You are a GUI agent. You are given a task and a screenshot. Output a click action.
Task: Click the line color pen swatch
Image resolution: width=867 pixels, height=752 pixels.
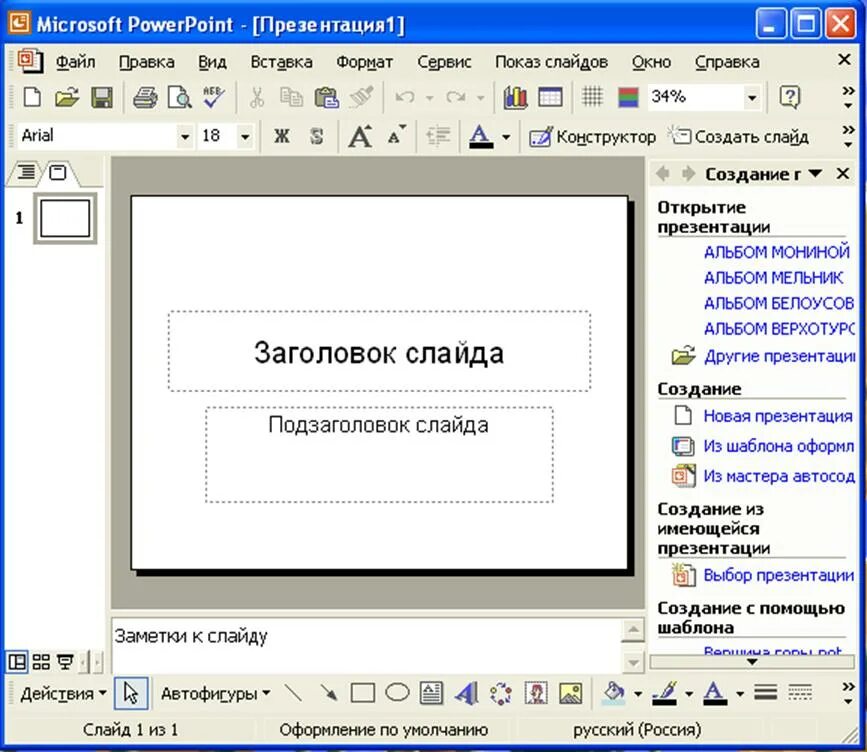click(x=665, y=693)
